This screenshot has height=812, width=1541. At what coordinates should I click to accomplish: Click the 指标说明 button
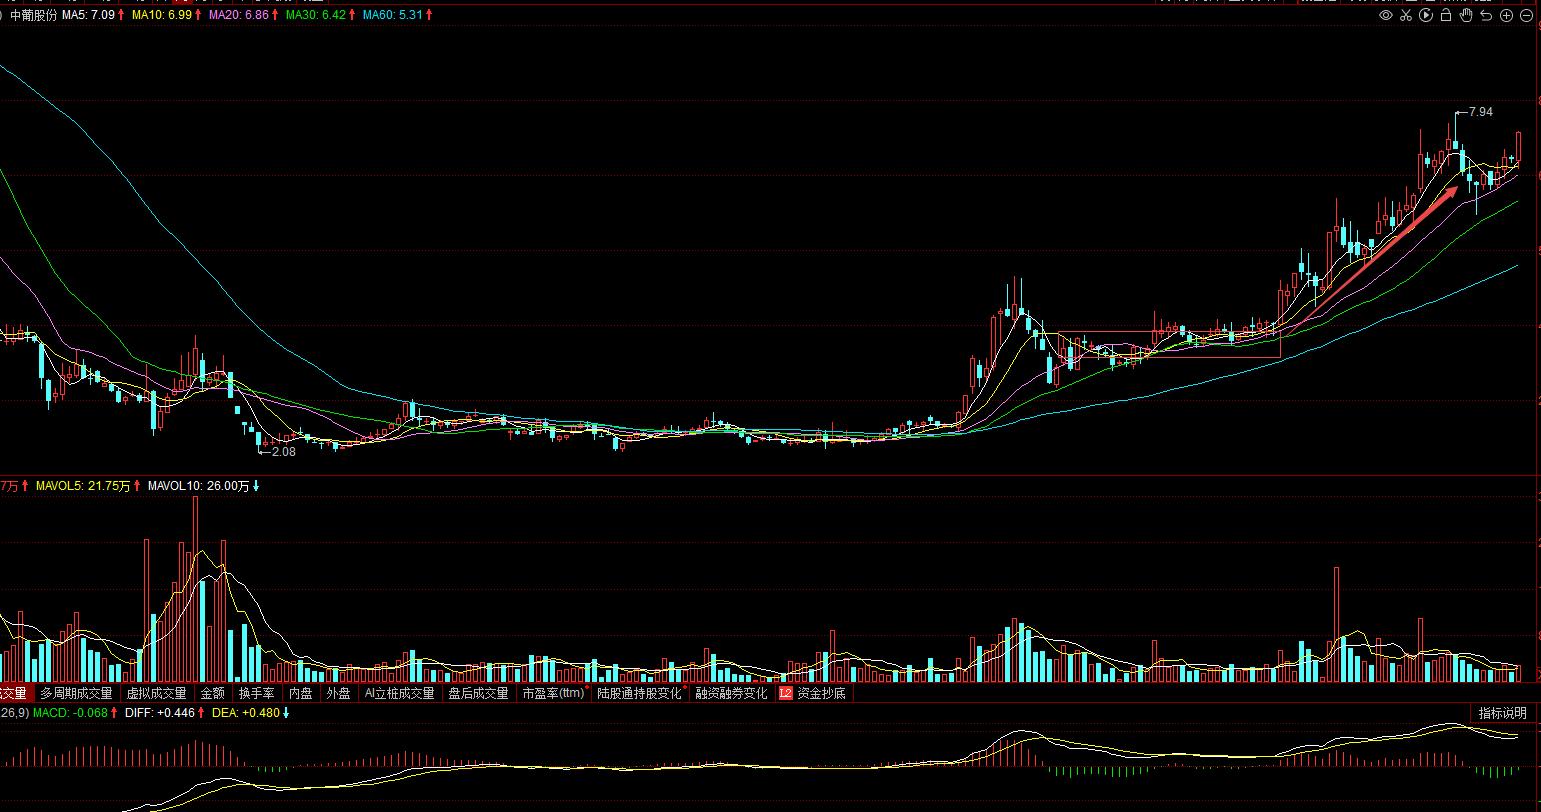tap(1503, 713)
